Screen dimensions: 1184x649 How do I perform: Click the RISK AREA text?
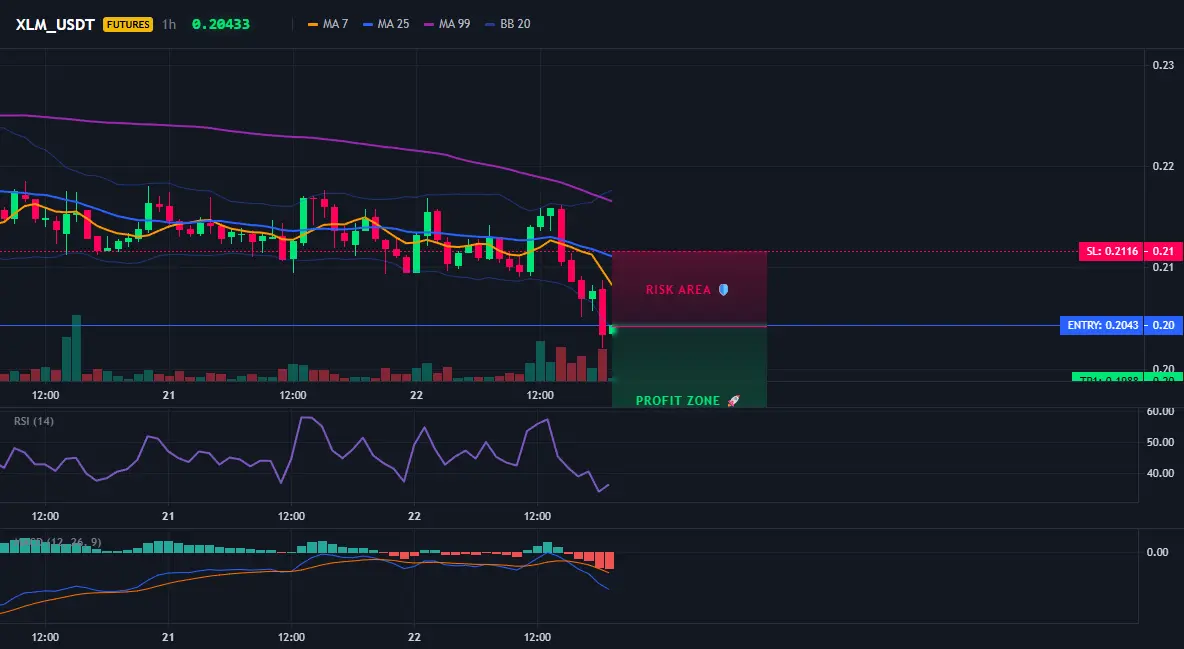pyautogui.click(x=678, y=289)
